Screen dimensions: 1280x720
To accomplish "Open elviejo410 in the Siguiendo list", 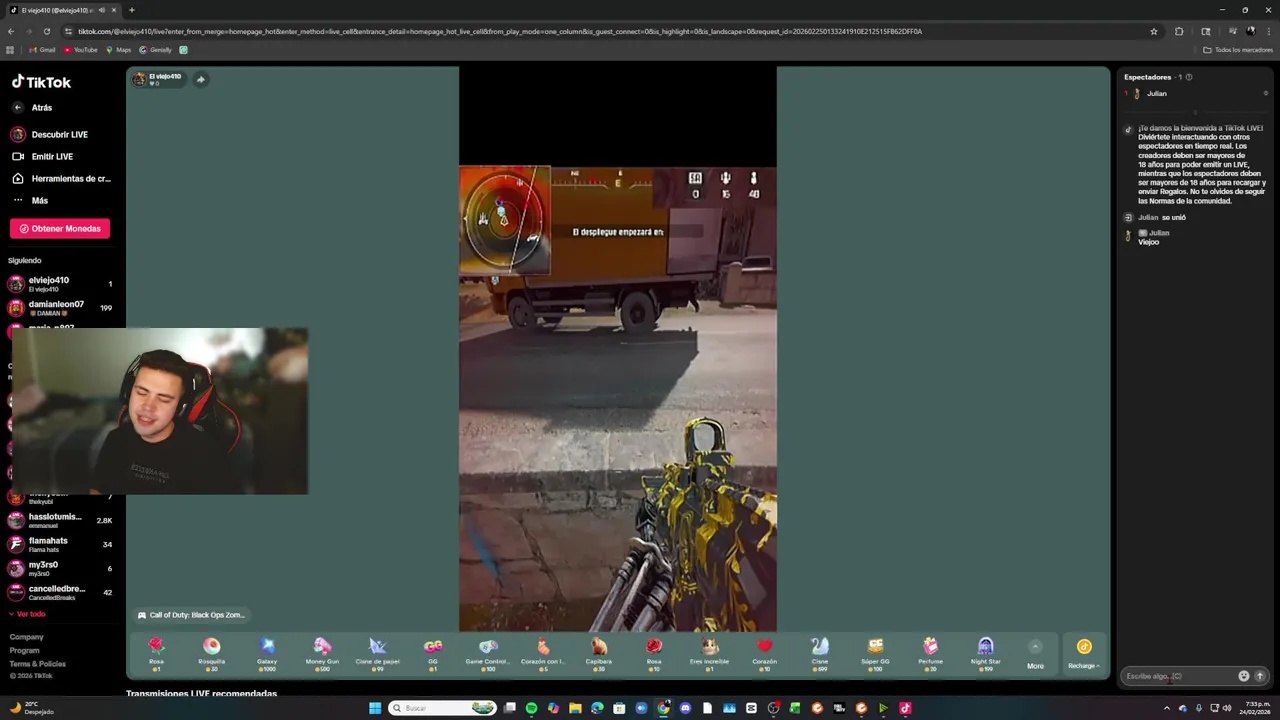I will 62,284.
